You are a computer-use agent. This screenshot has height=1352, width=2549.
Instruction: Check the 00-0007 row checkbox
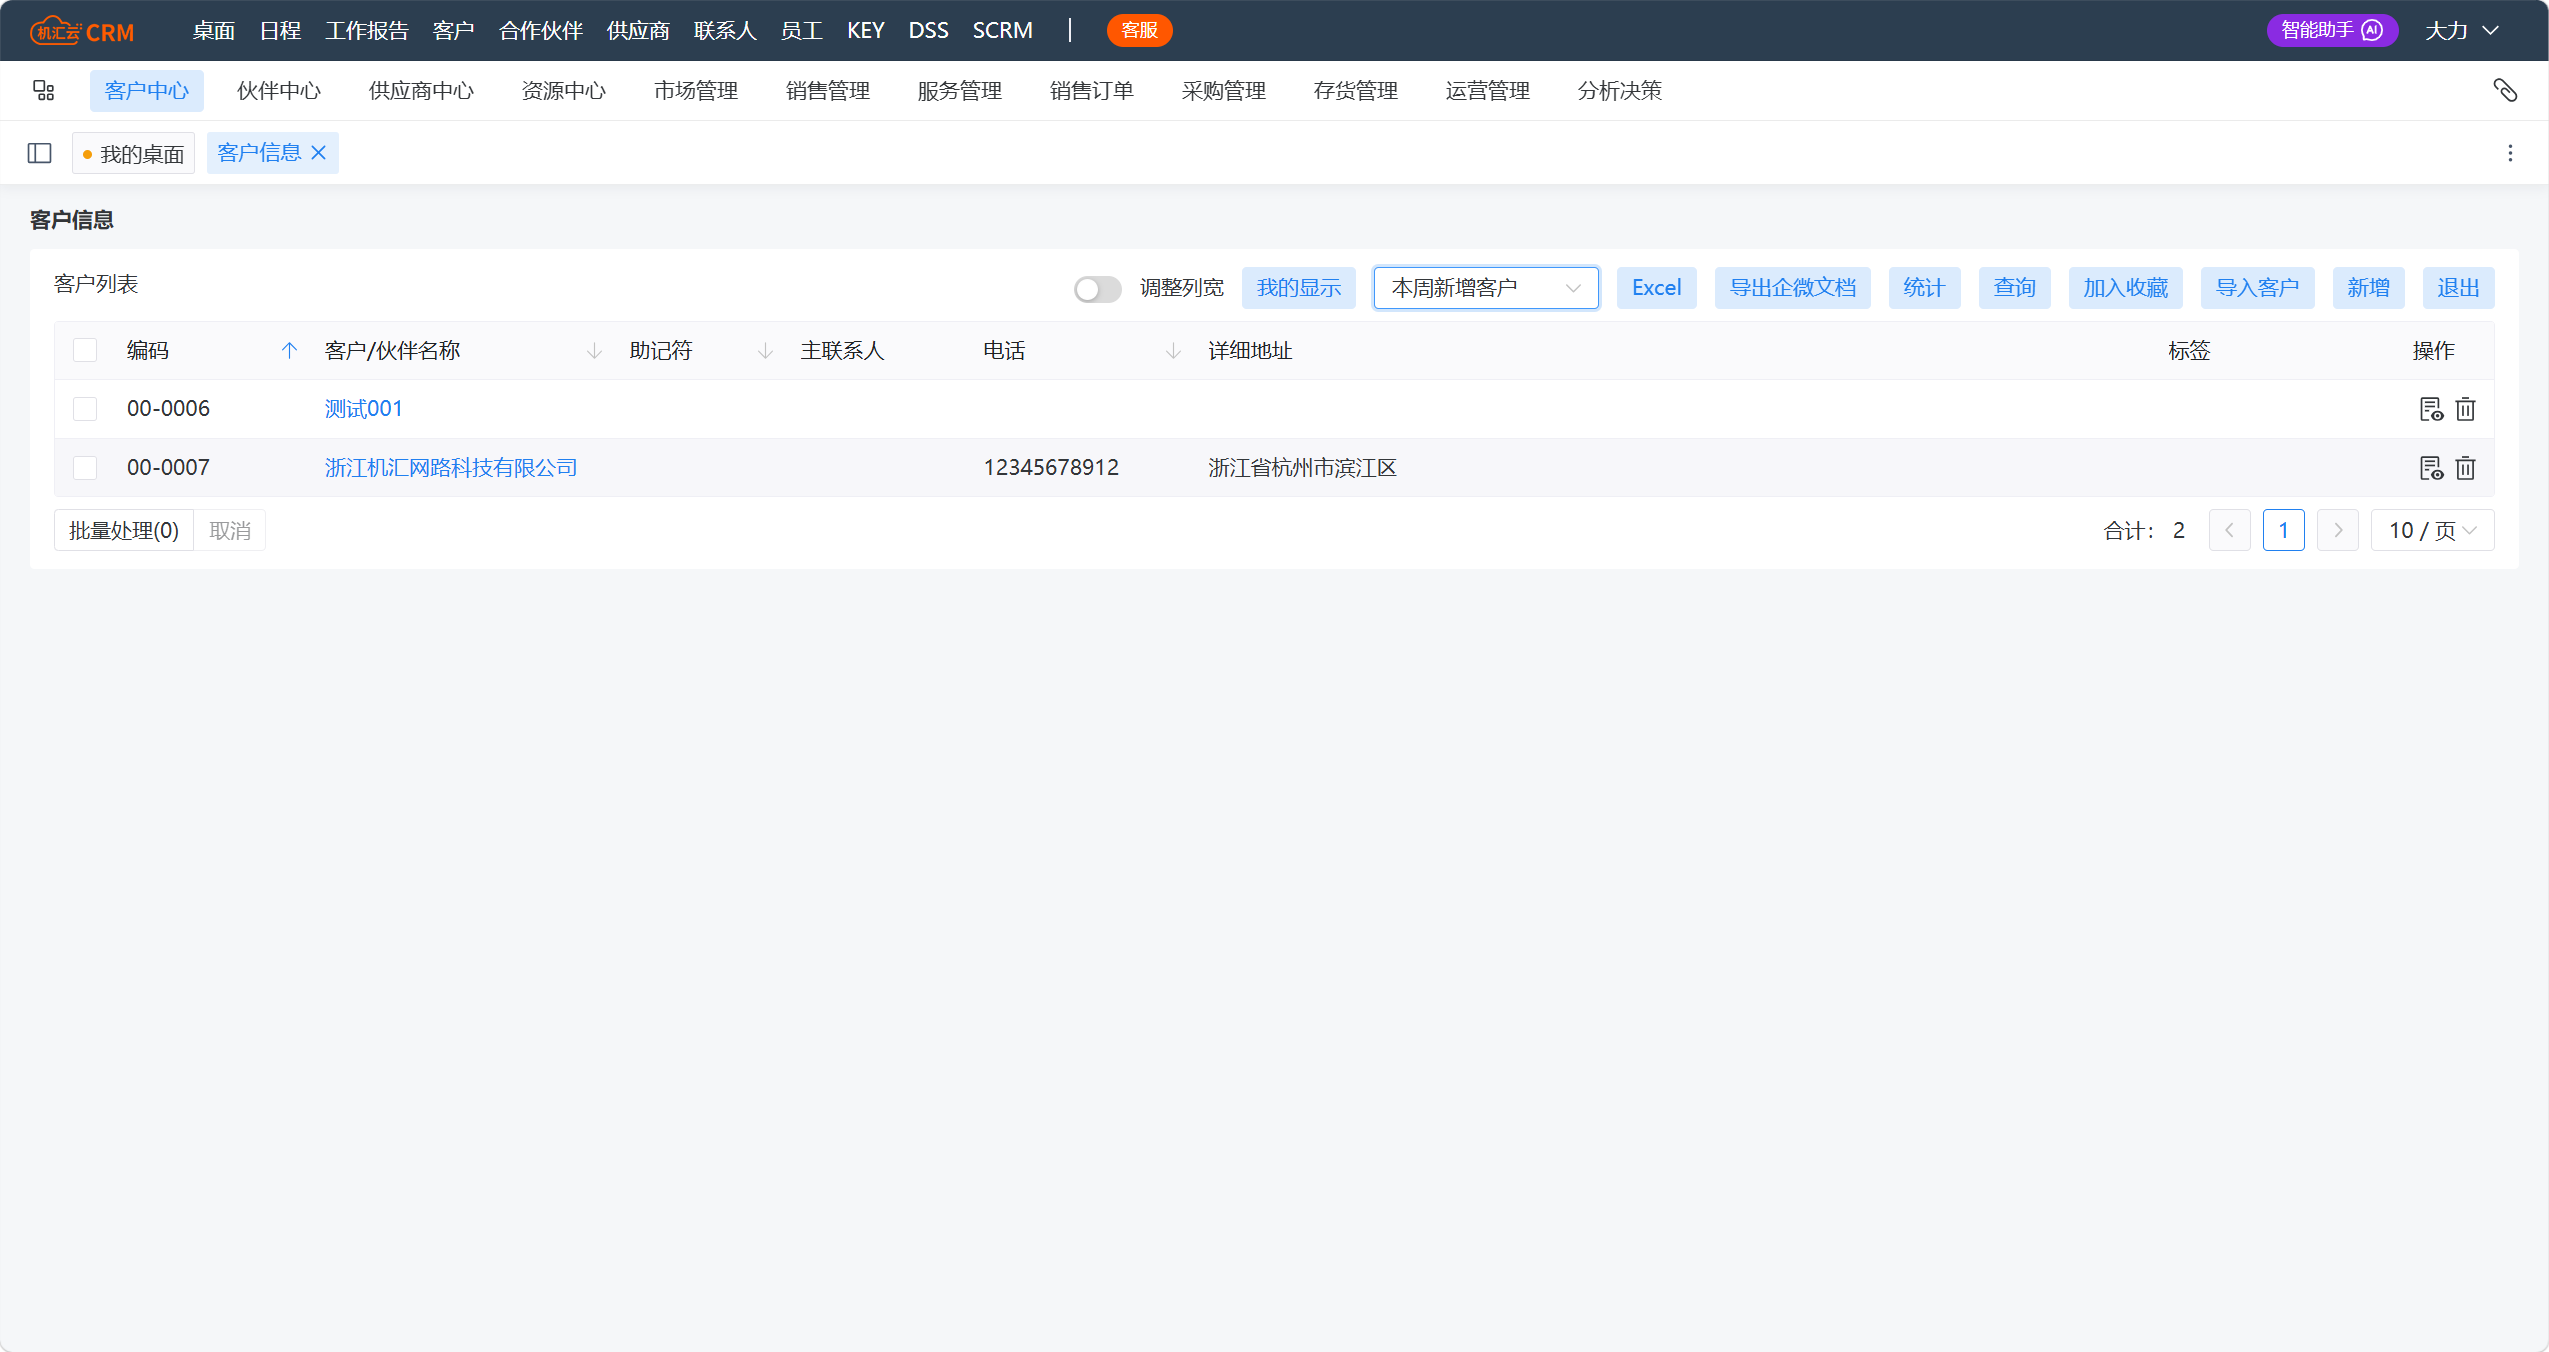pos(85,468)
